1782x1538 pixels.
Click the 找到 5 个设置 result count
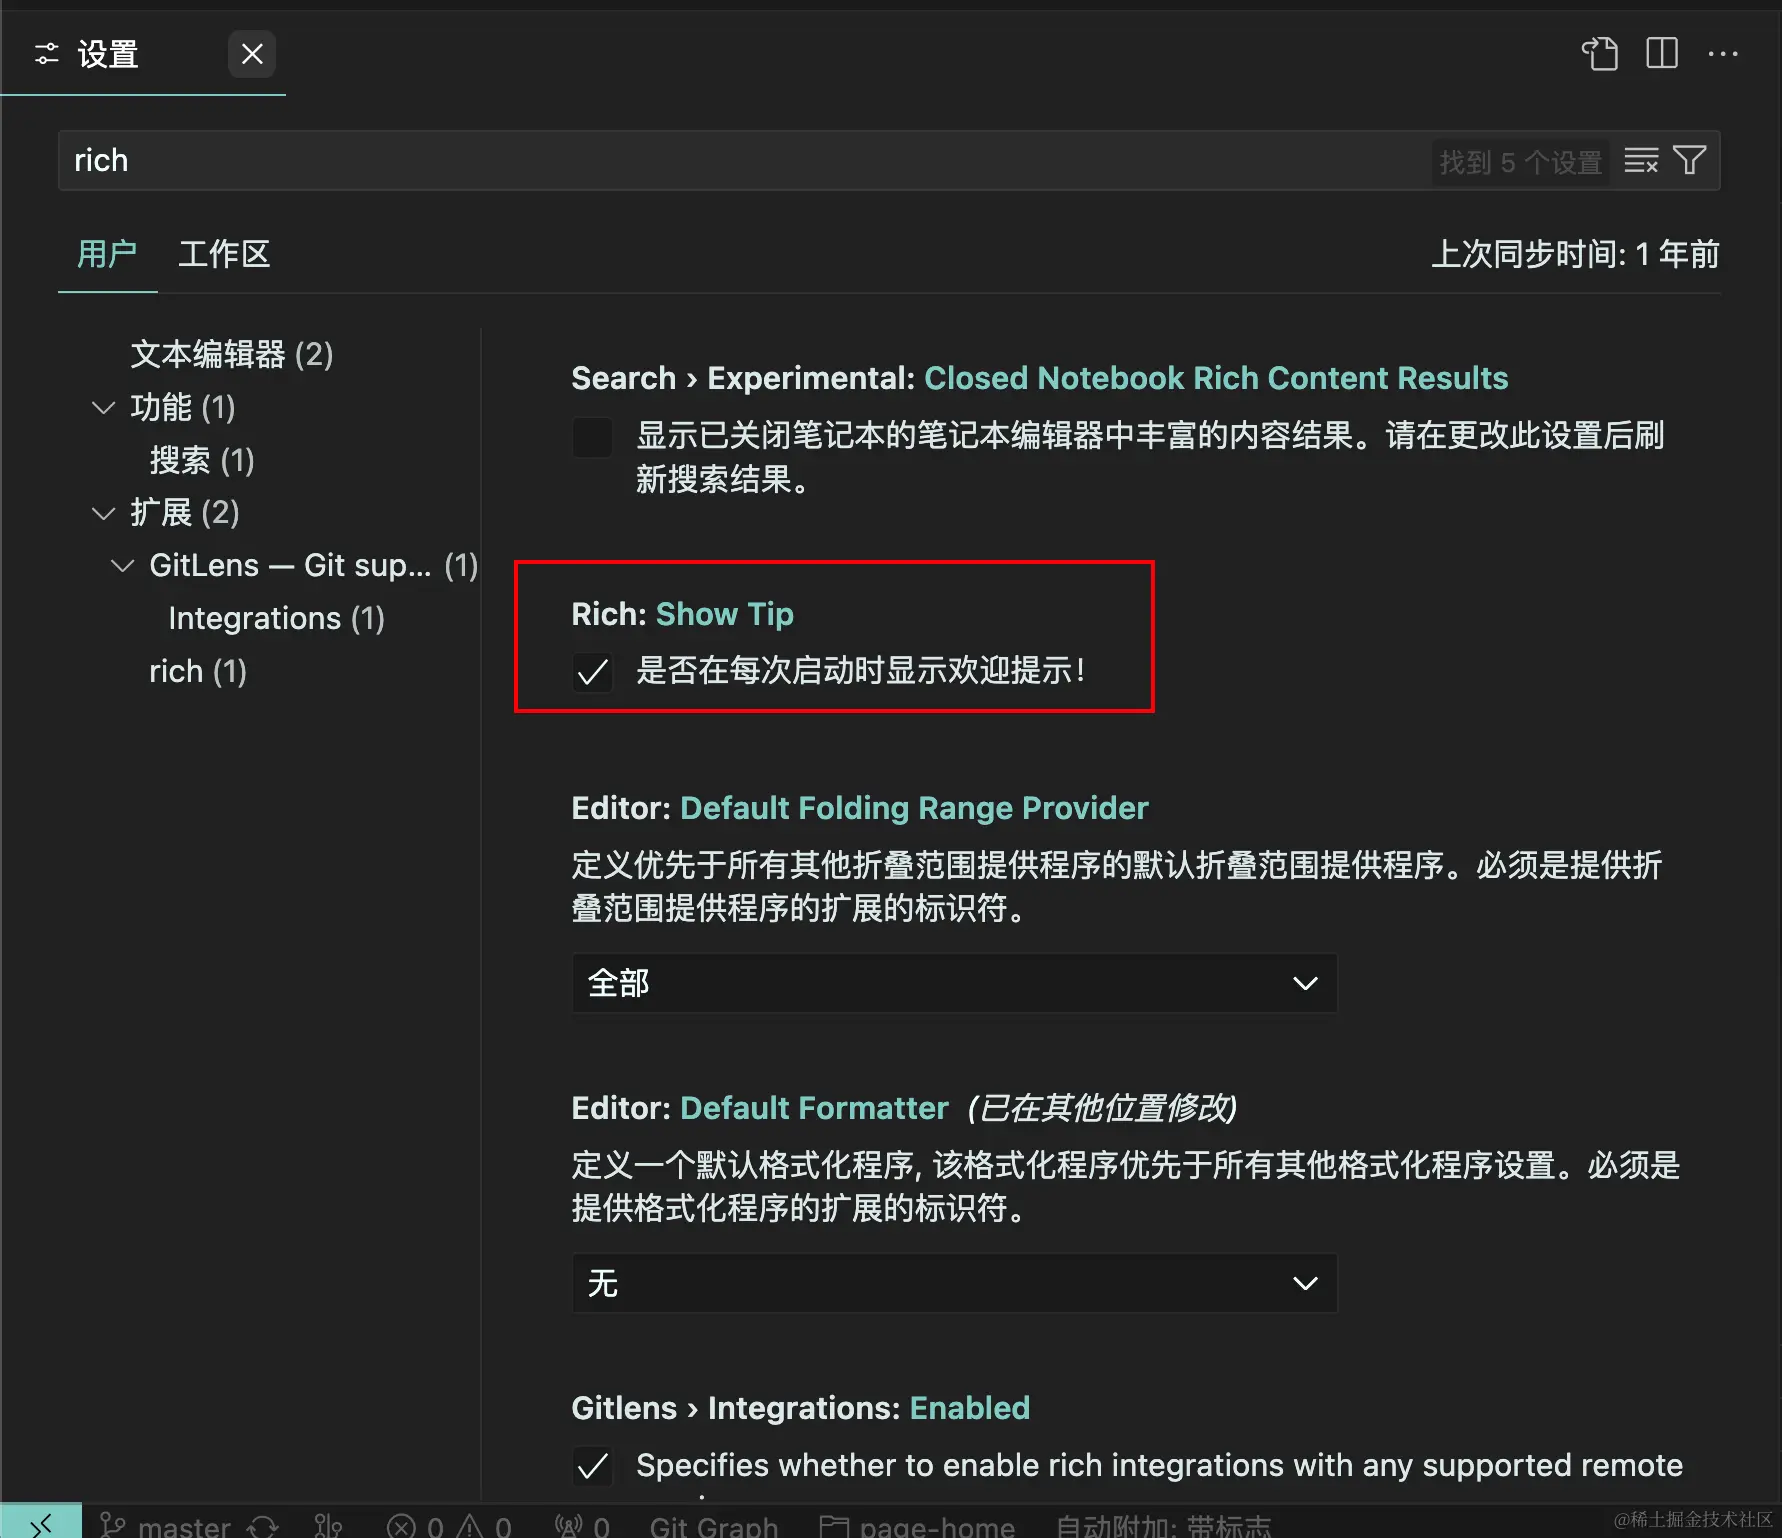point(1520,161)
